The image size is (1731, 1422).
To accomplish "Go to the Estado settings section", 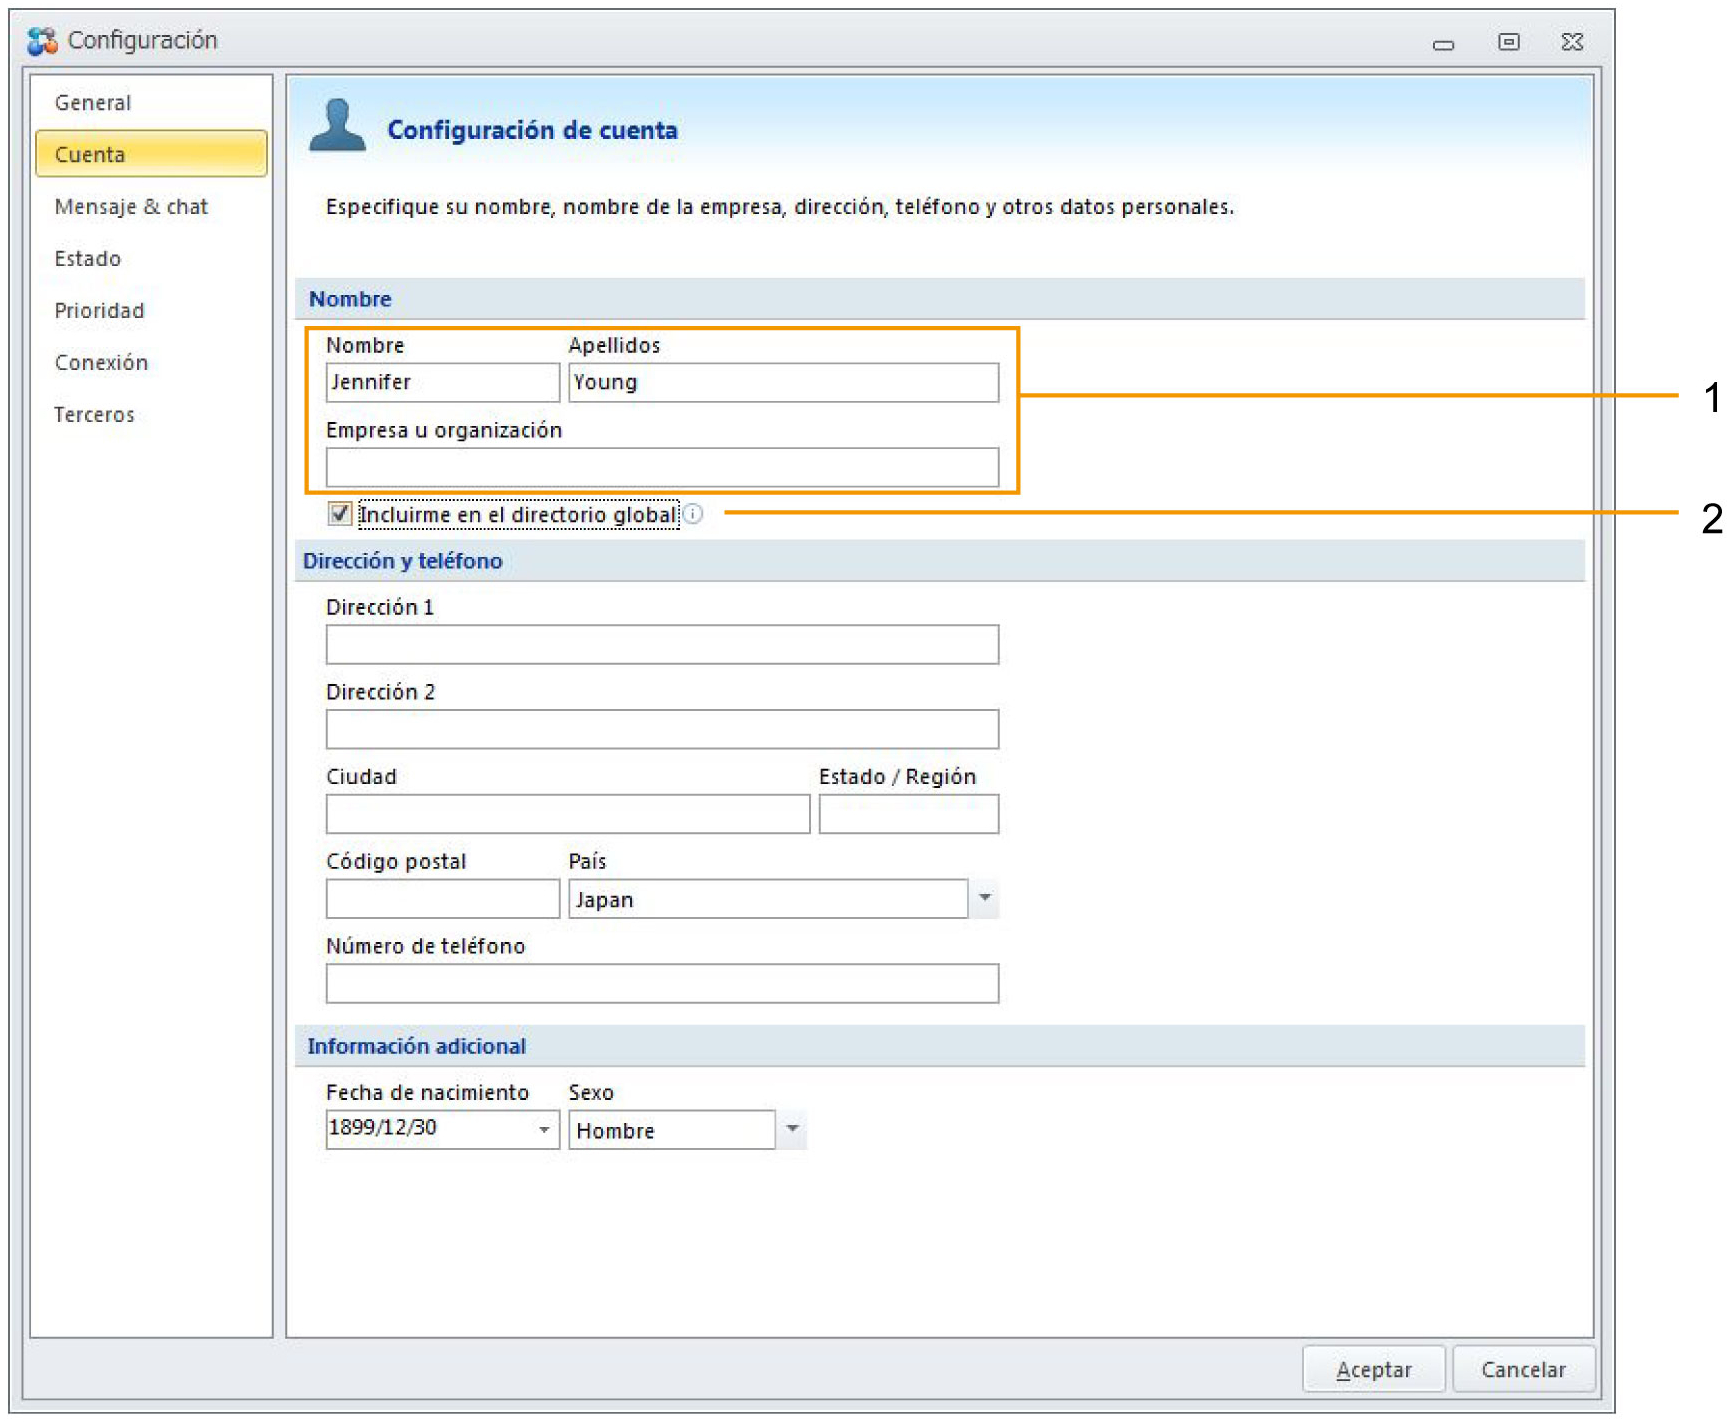I will coord(151,258).
